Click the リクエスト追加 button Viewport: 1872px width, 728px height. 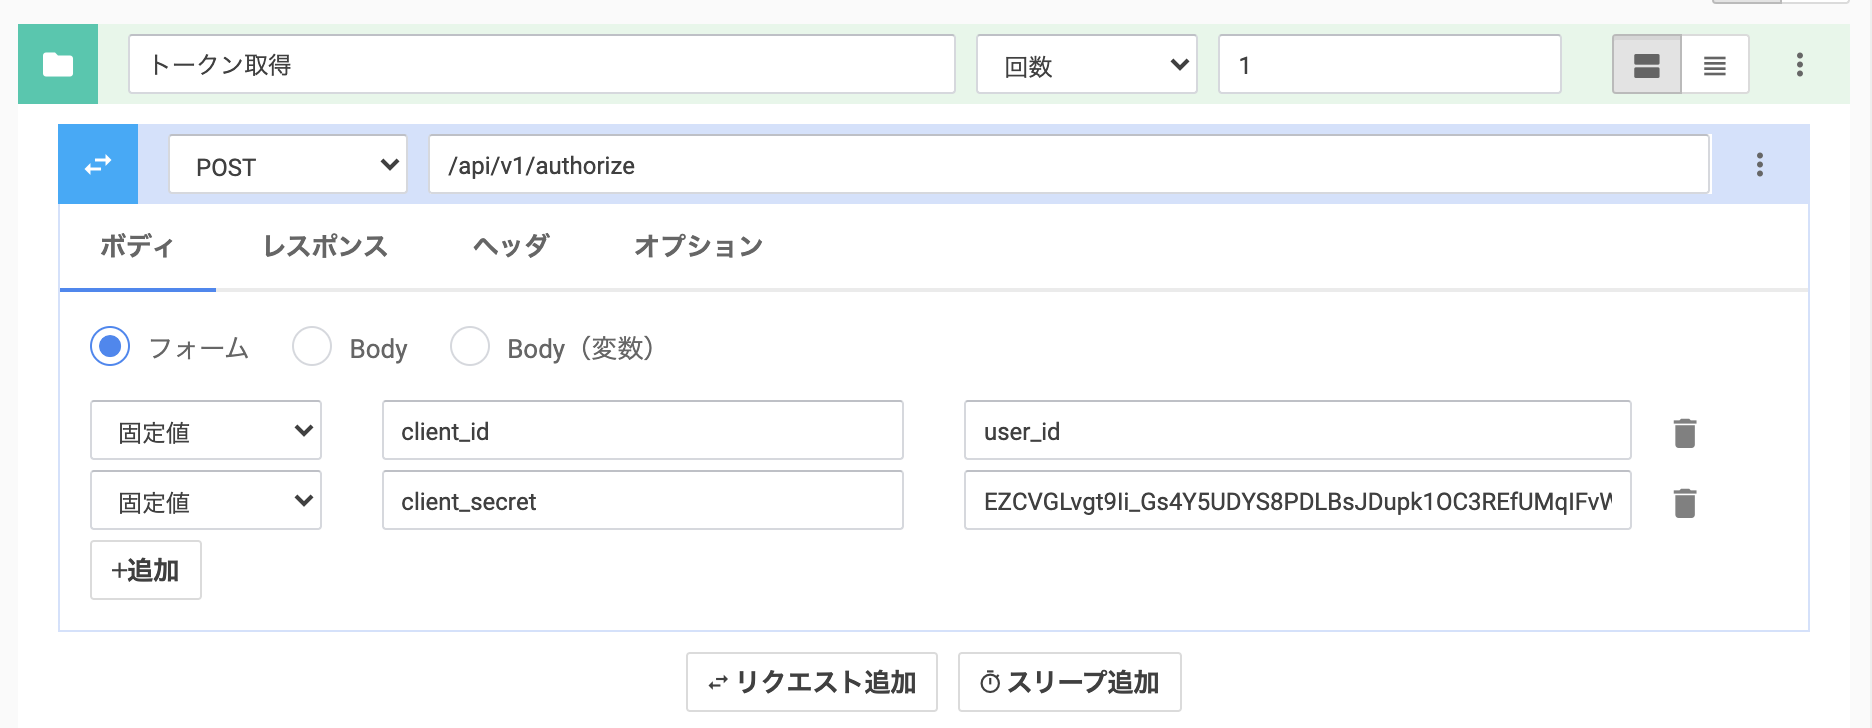[812, 682]
